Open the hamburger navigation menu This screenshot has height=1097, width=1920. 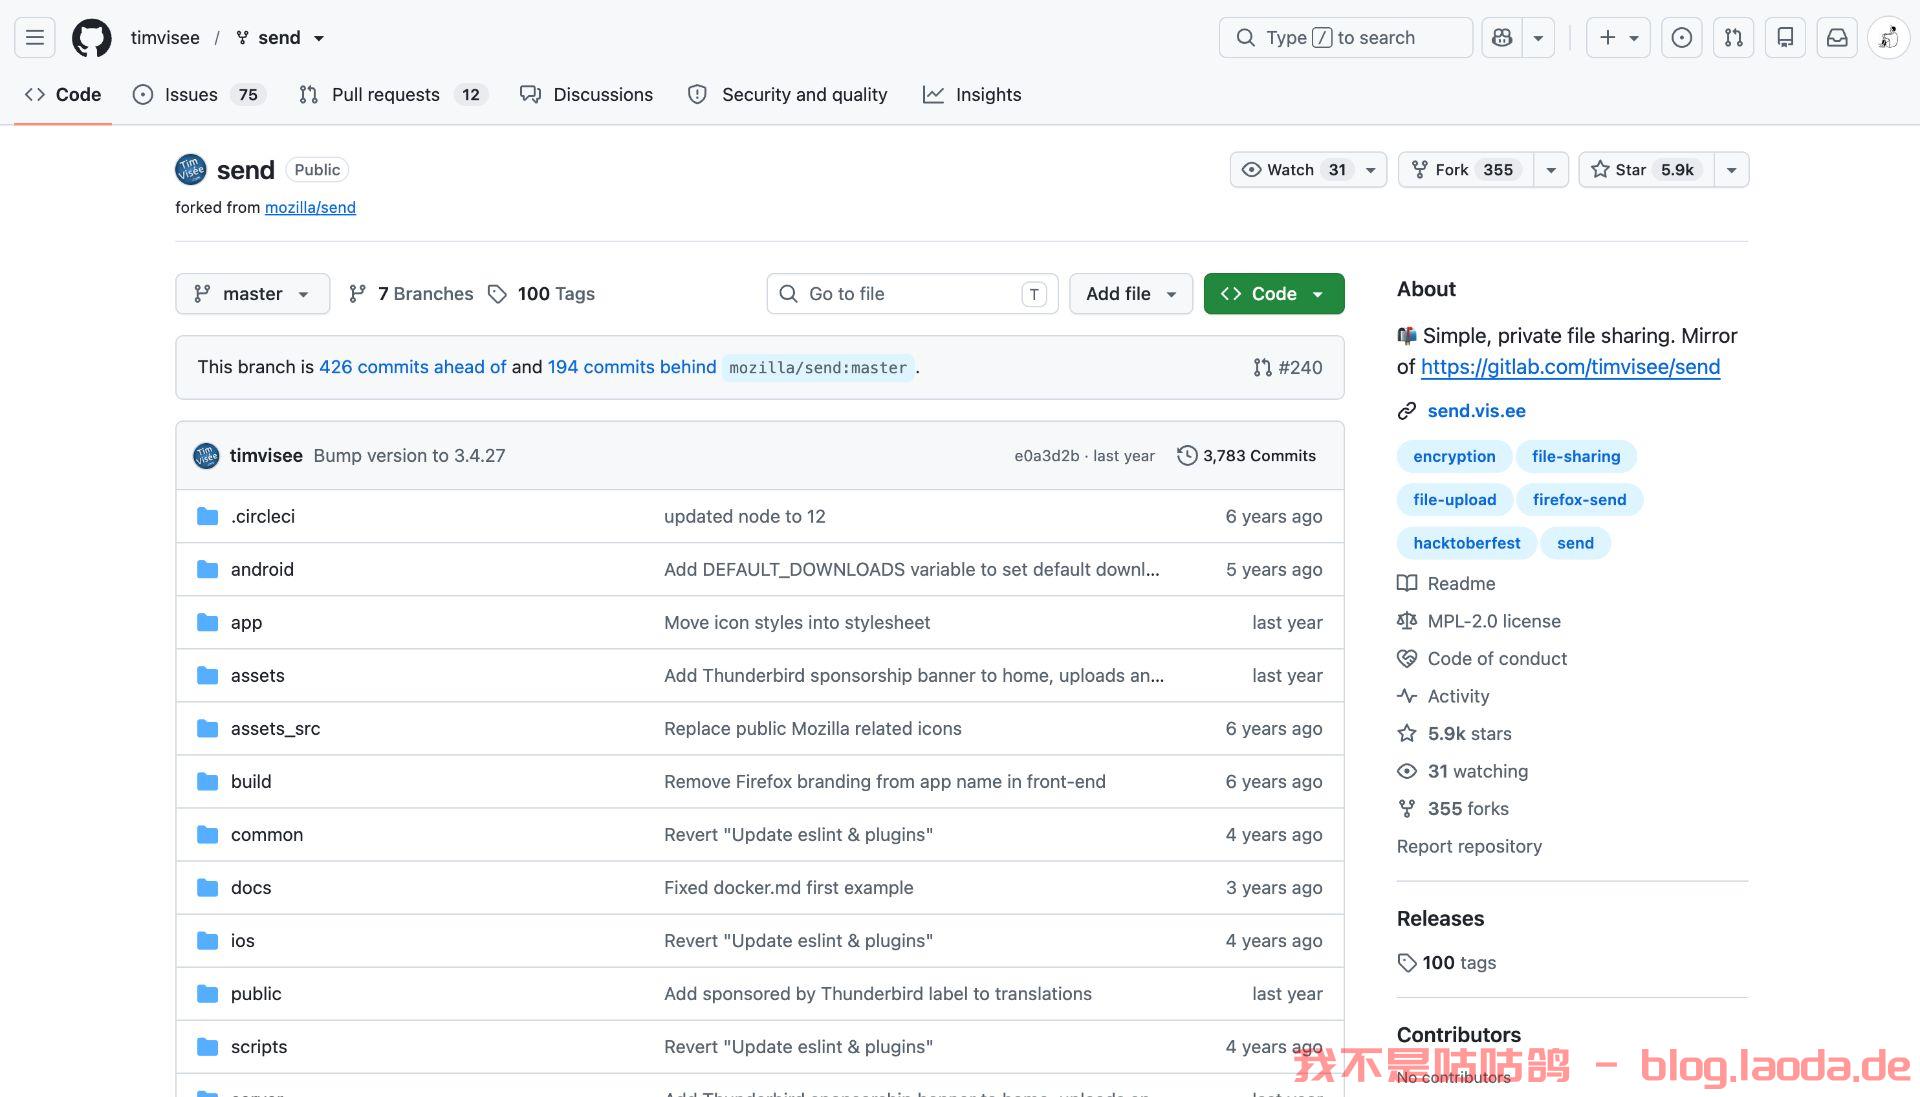click(x=35, y=38)
